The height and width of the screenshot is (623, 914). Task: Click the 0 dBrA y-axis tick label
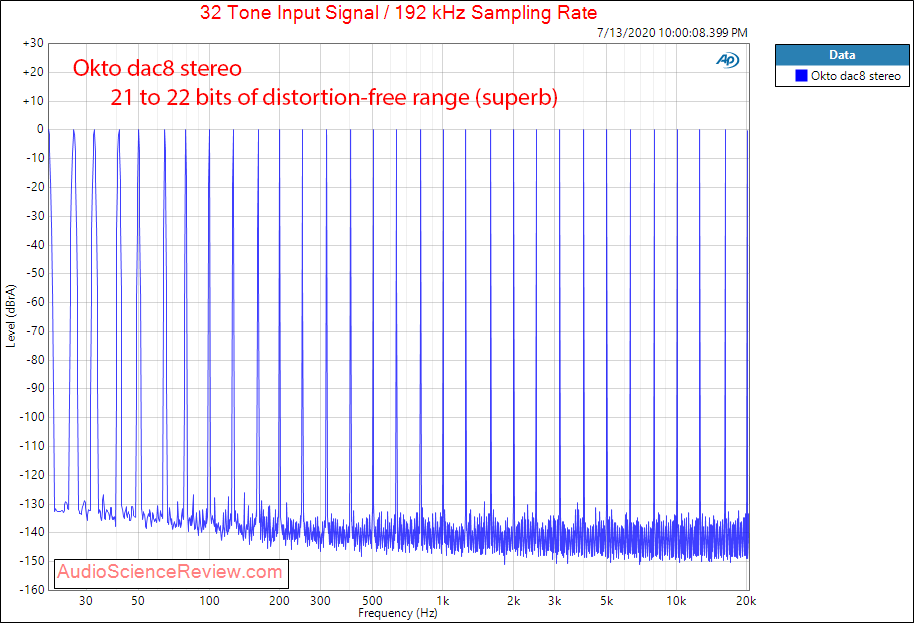pyautogui.click(x=40, y=129)
